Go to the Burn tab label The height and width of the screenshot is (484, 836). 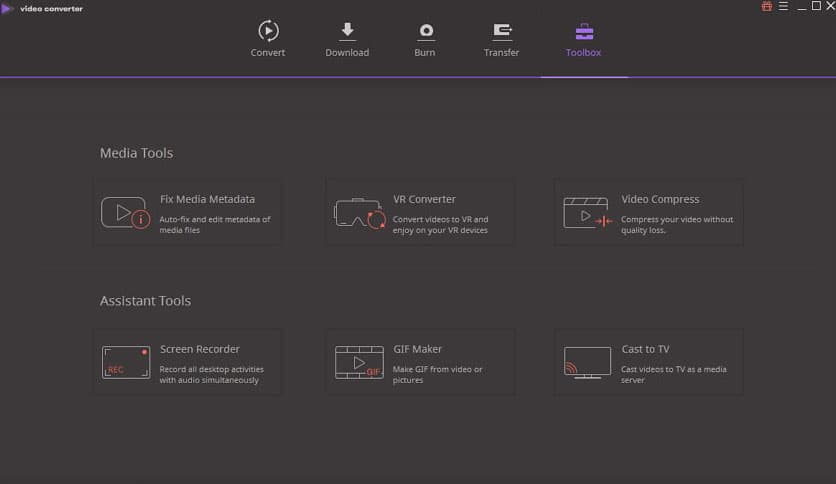tap(425, 52)
